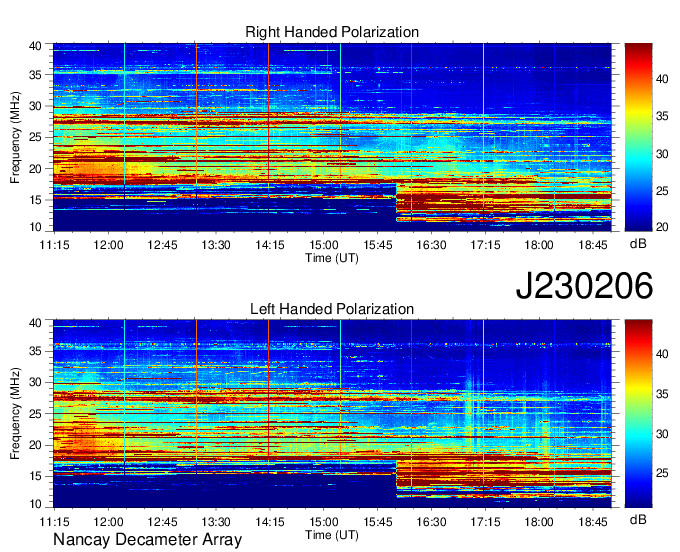Click the 12:45 time tick under the top plot

click(162, 245)
